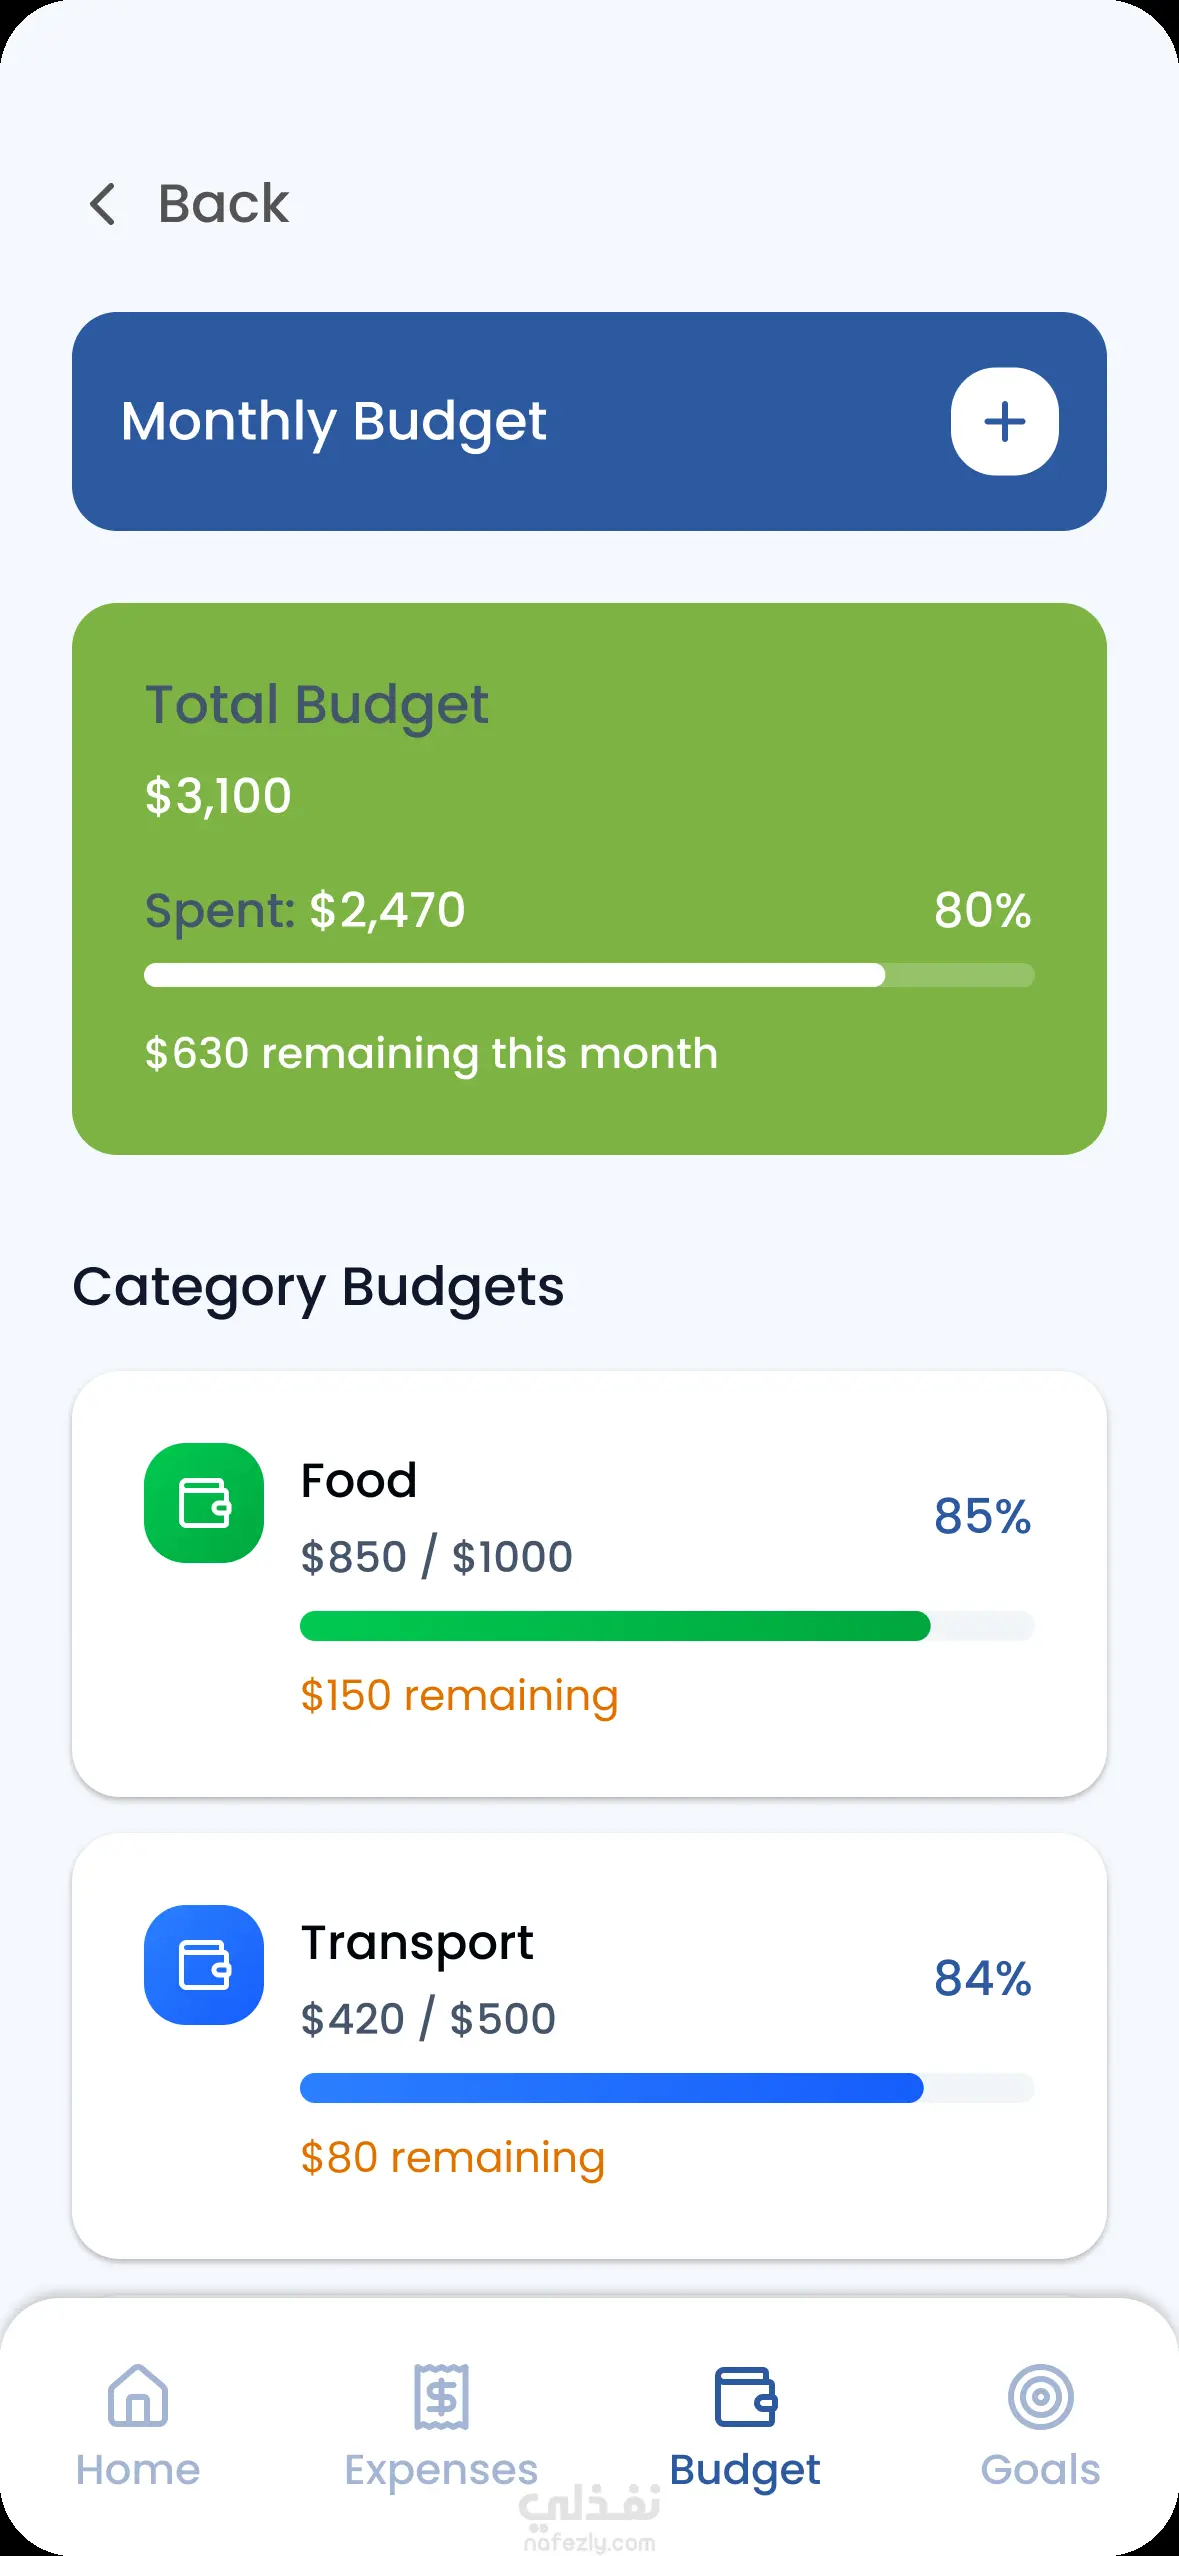This screenshot has height=2556, width=1179.
Task: Open the Food category name
Action: [359, 1480]
